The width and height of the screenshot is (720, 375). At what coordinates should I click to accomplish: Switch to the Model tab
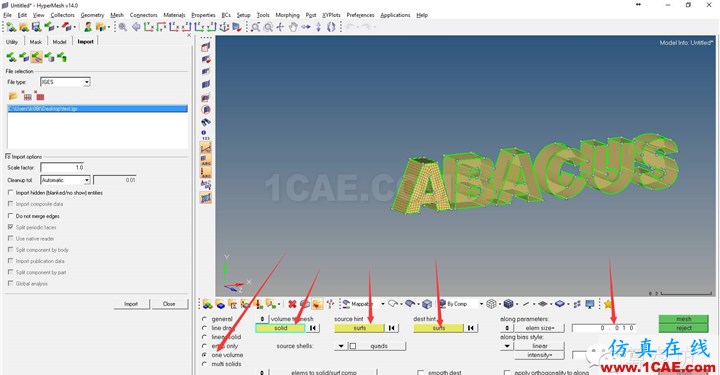tap(59, 42)
